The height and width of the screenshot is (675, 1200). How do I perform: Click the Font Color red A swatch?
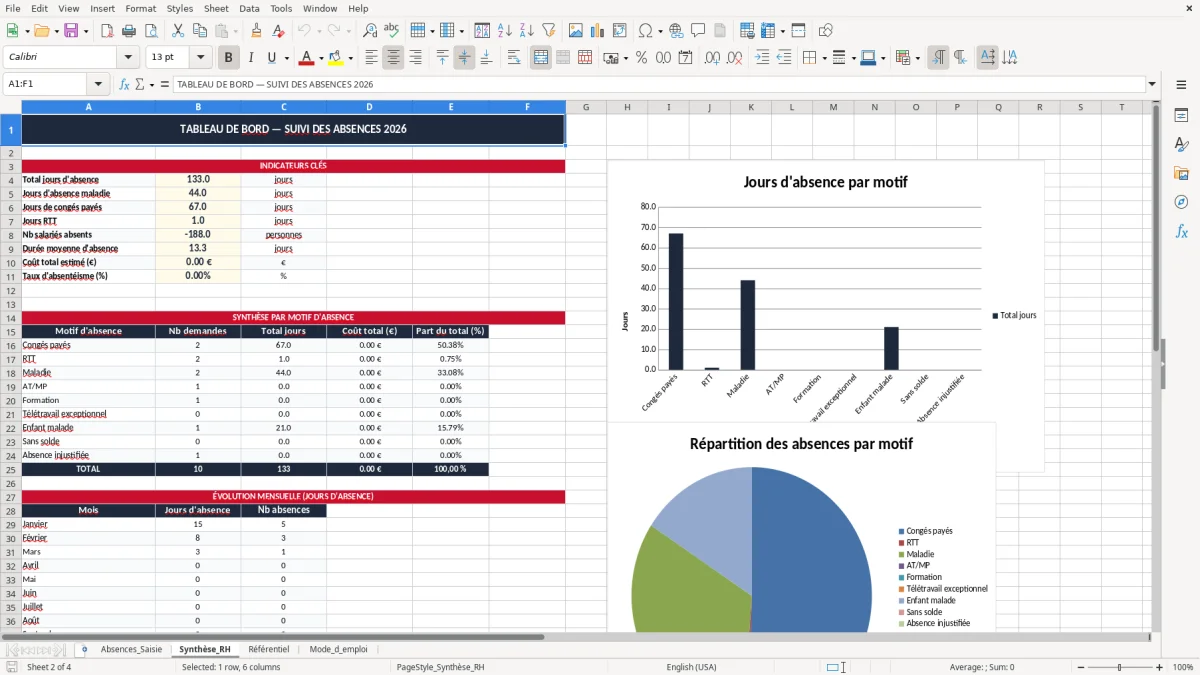click(306, 58)
